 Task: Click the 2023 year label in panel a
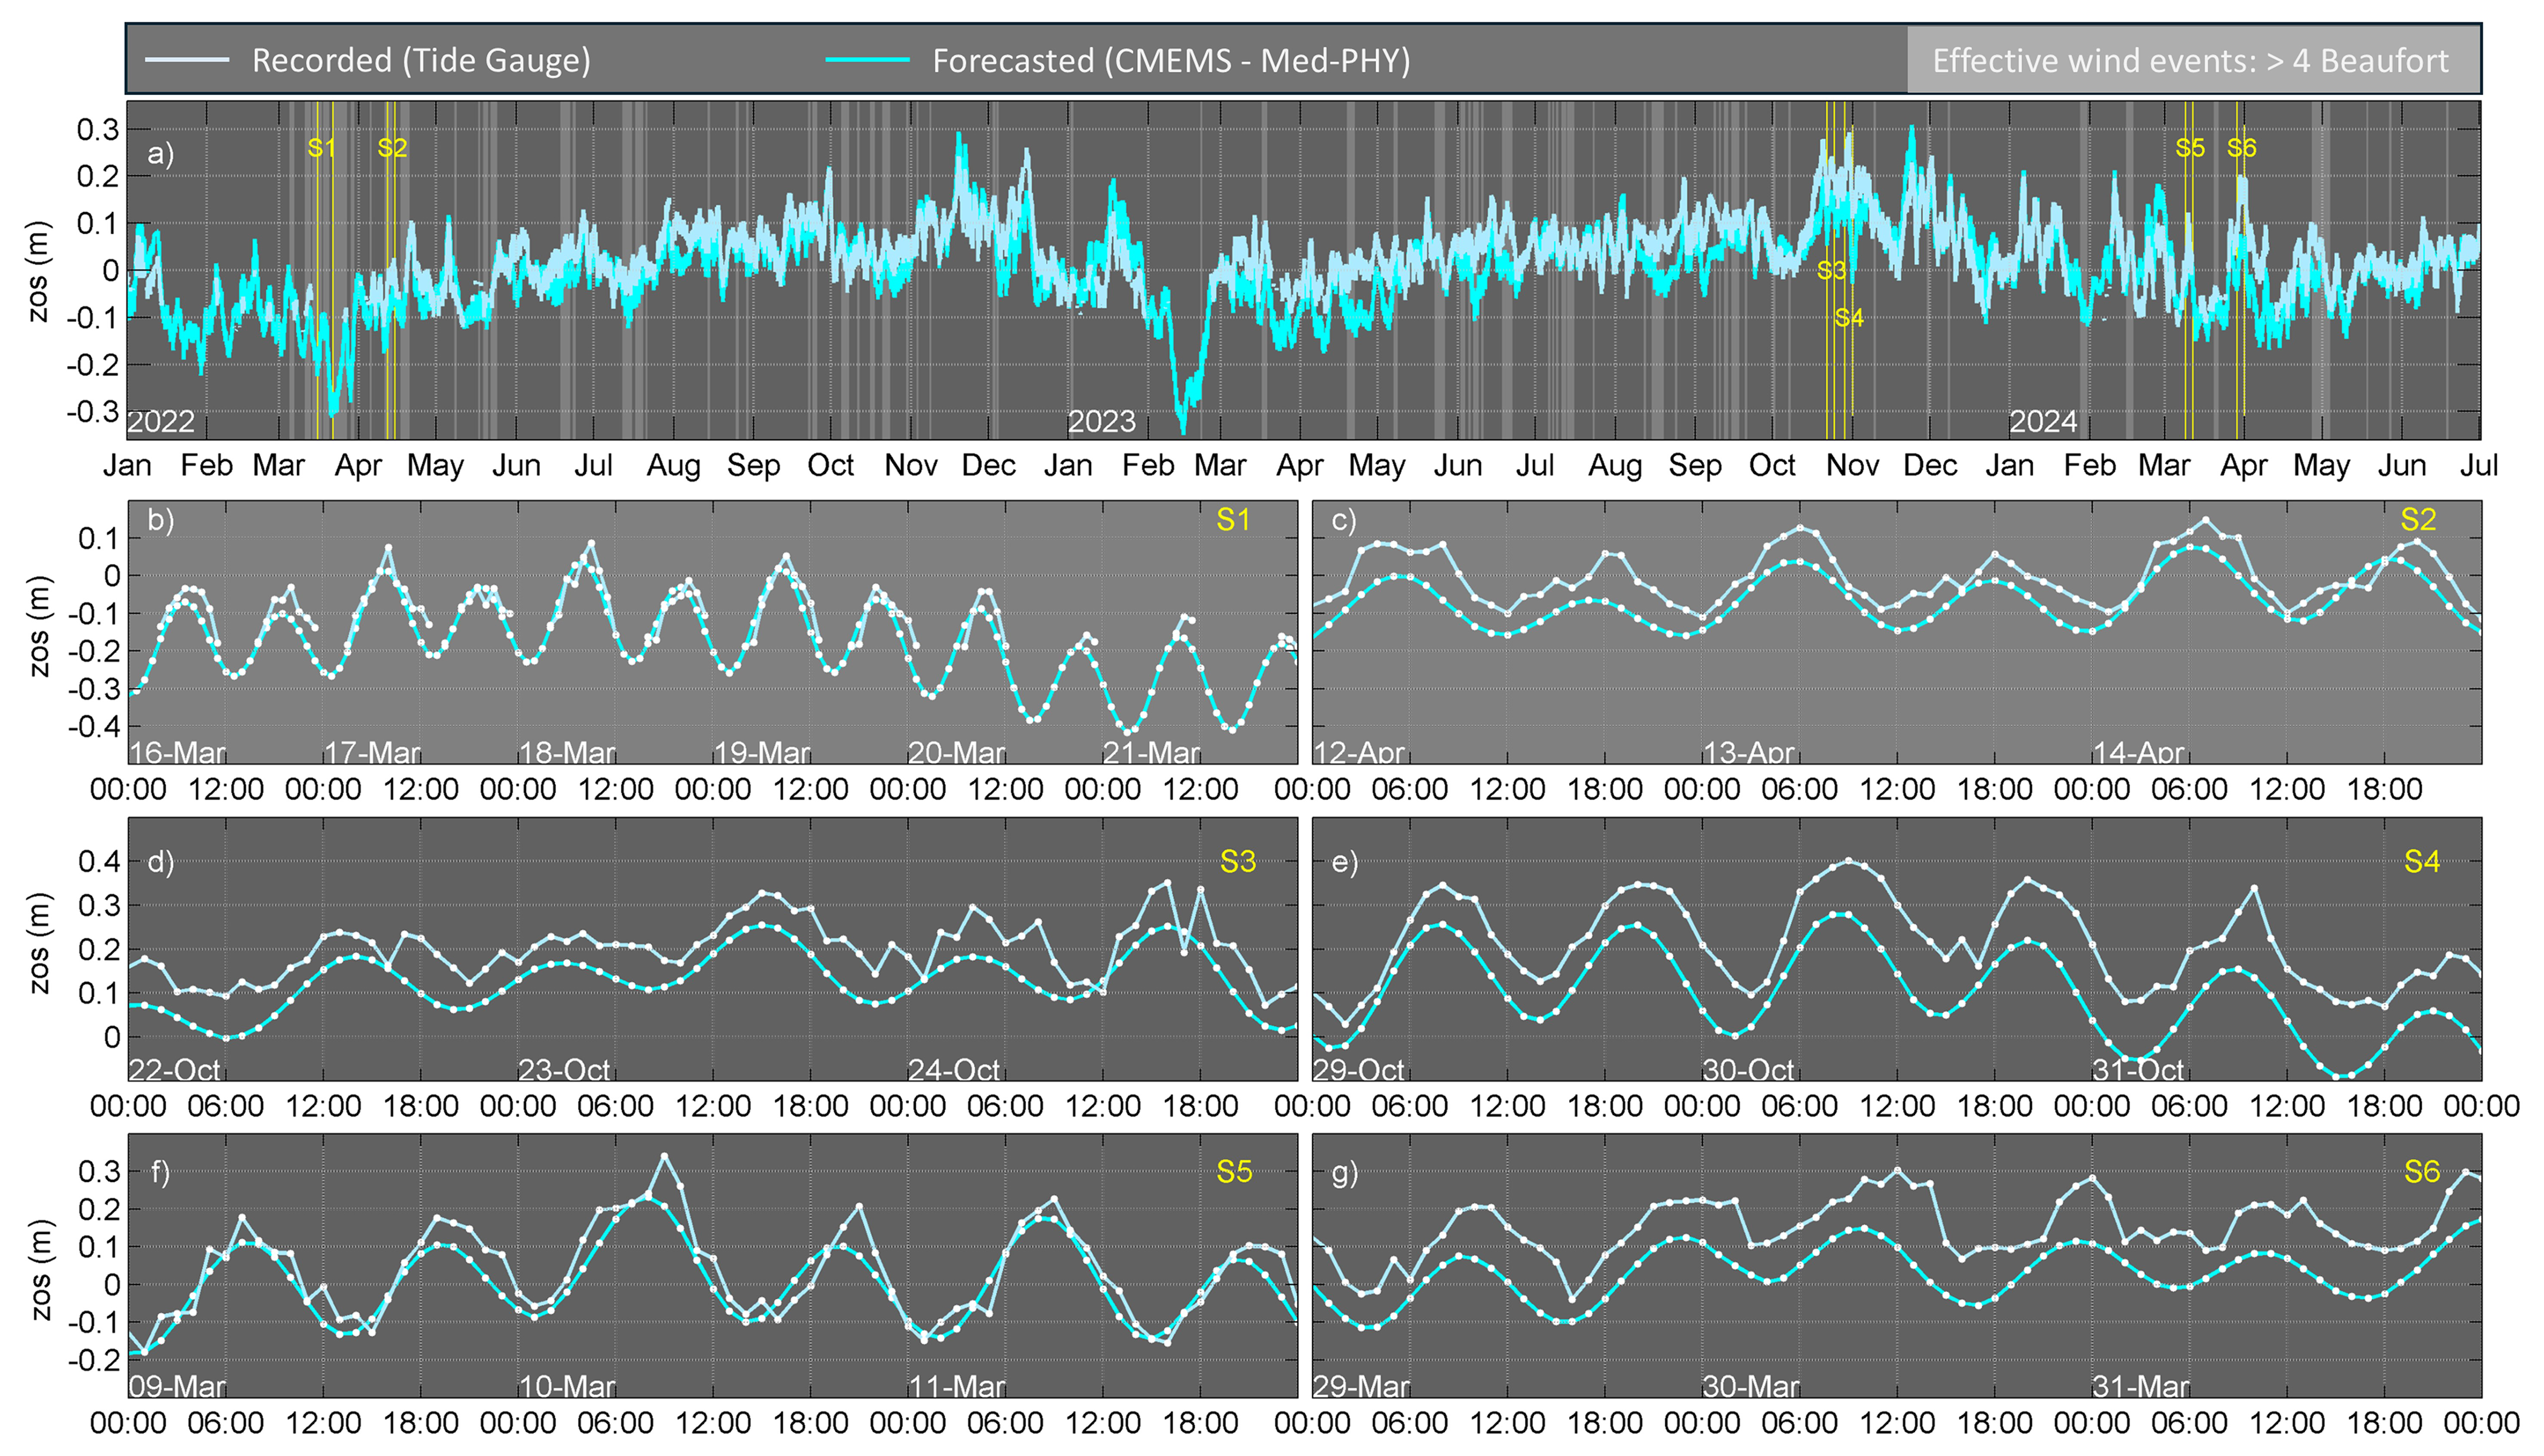pyautogui.click(x=1101, y=422)
